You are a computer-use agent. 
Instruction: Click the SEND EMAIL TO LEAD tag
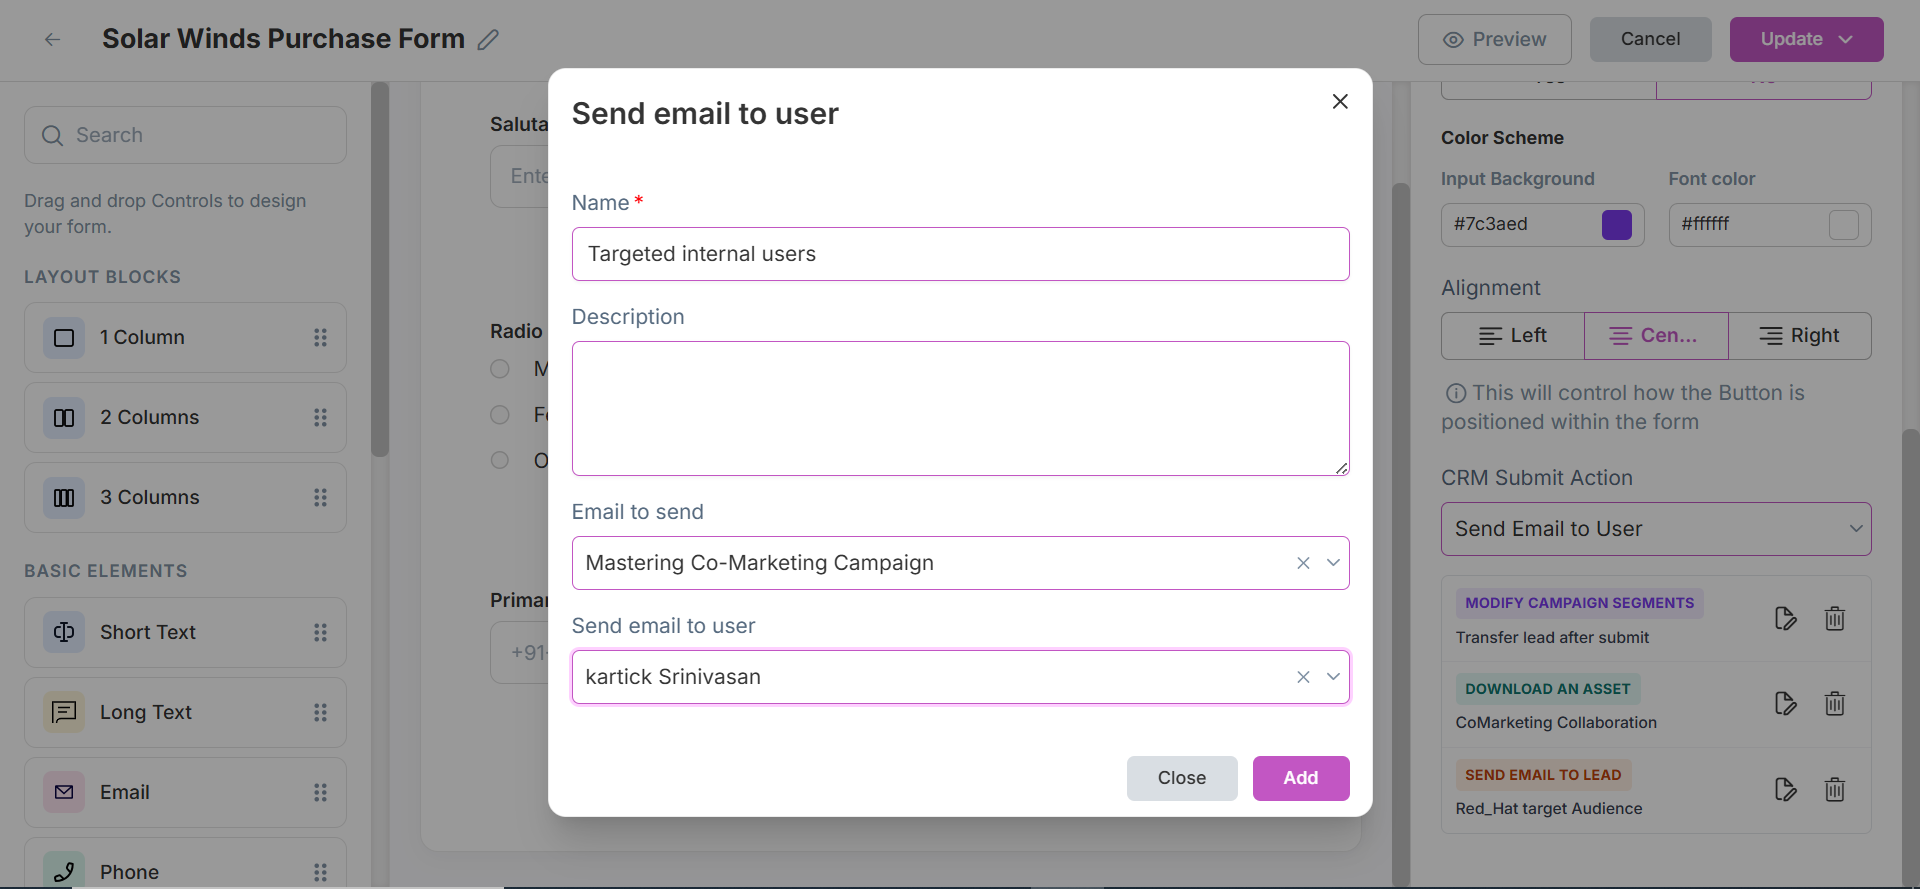(1543, 775)
